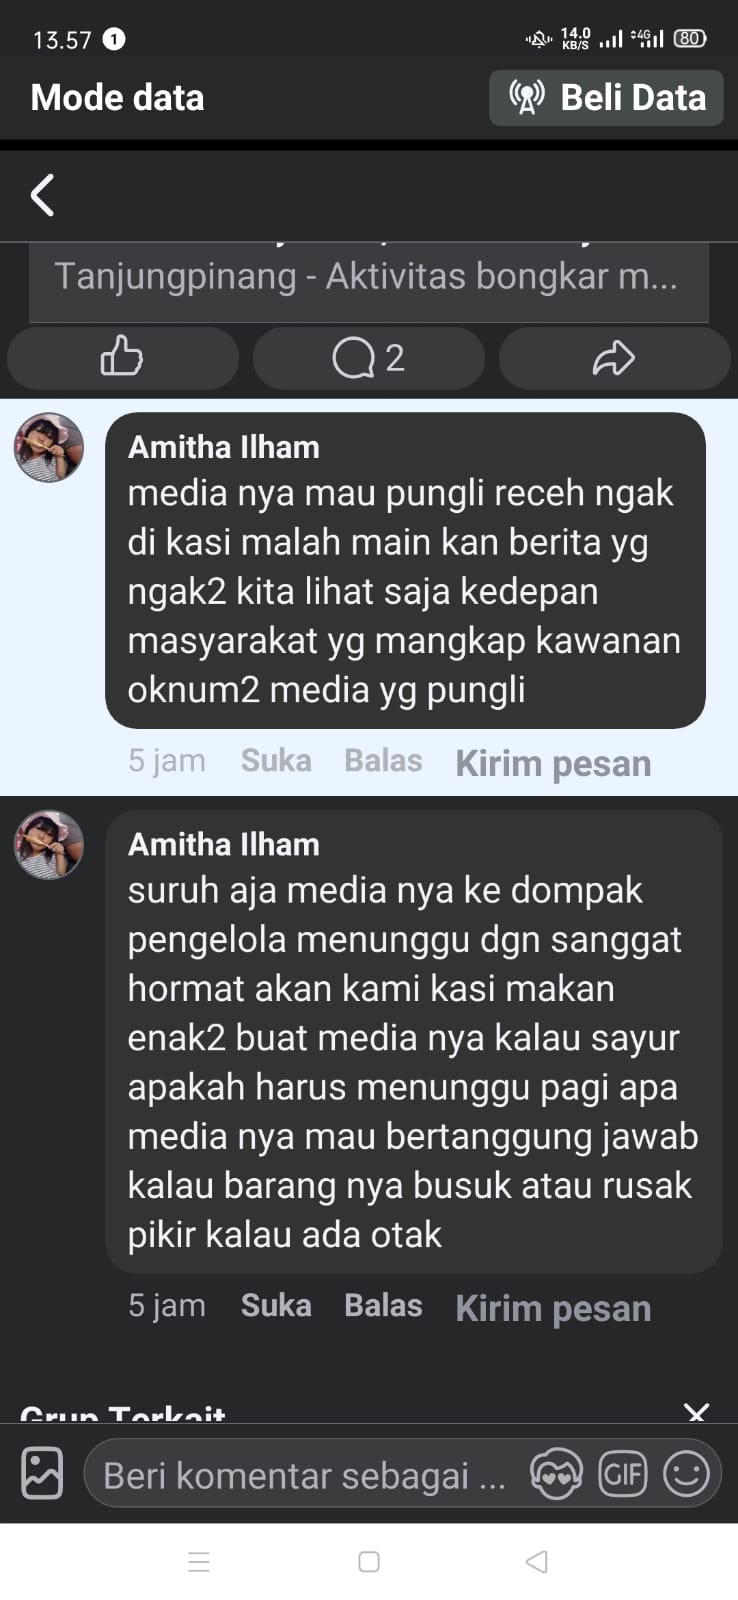This screenshot has height=1600, width=738.
Task: Like the post with thumbs-up icon
Action: coord(122,357)
